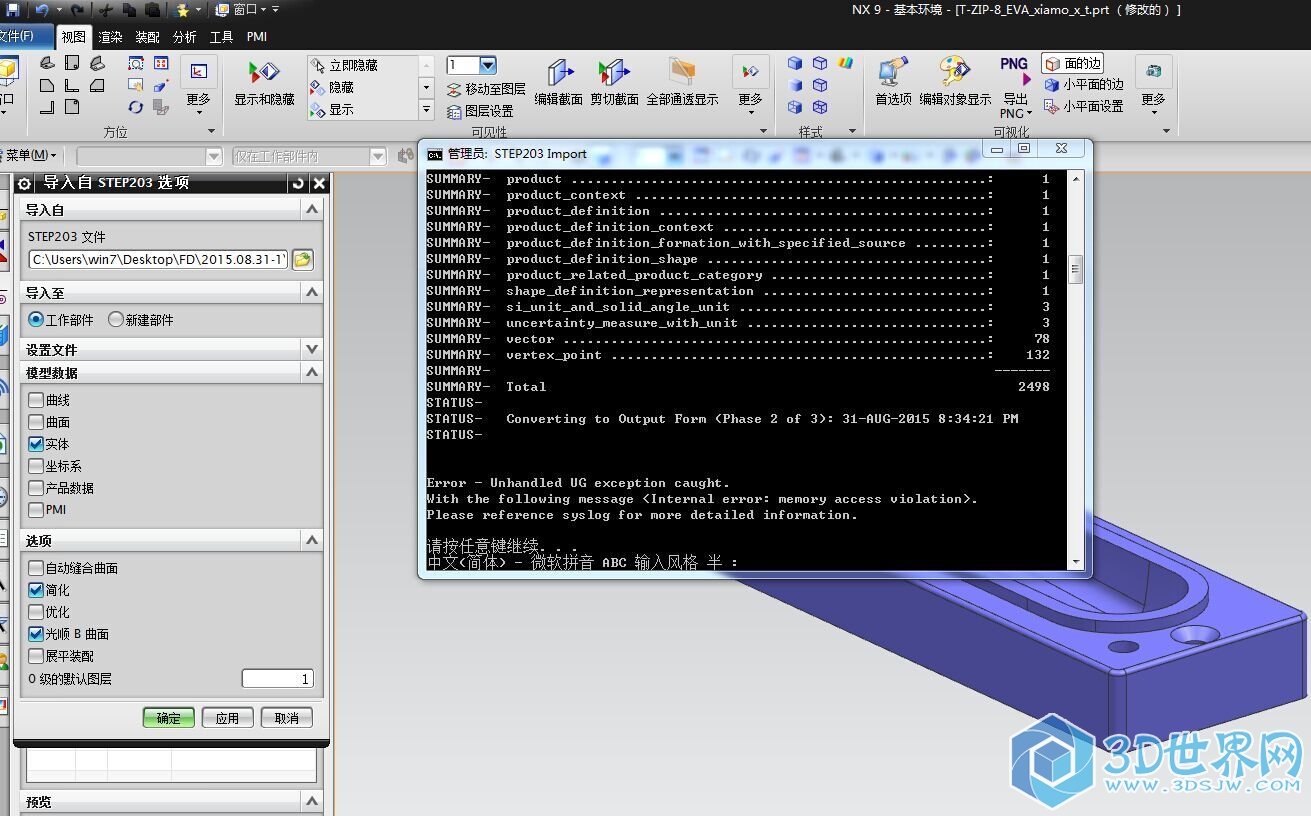
Task: Collapse the 导入至 section
Action: [x=312, y=292]
